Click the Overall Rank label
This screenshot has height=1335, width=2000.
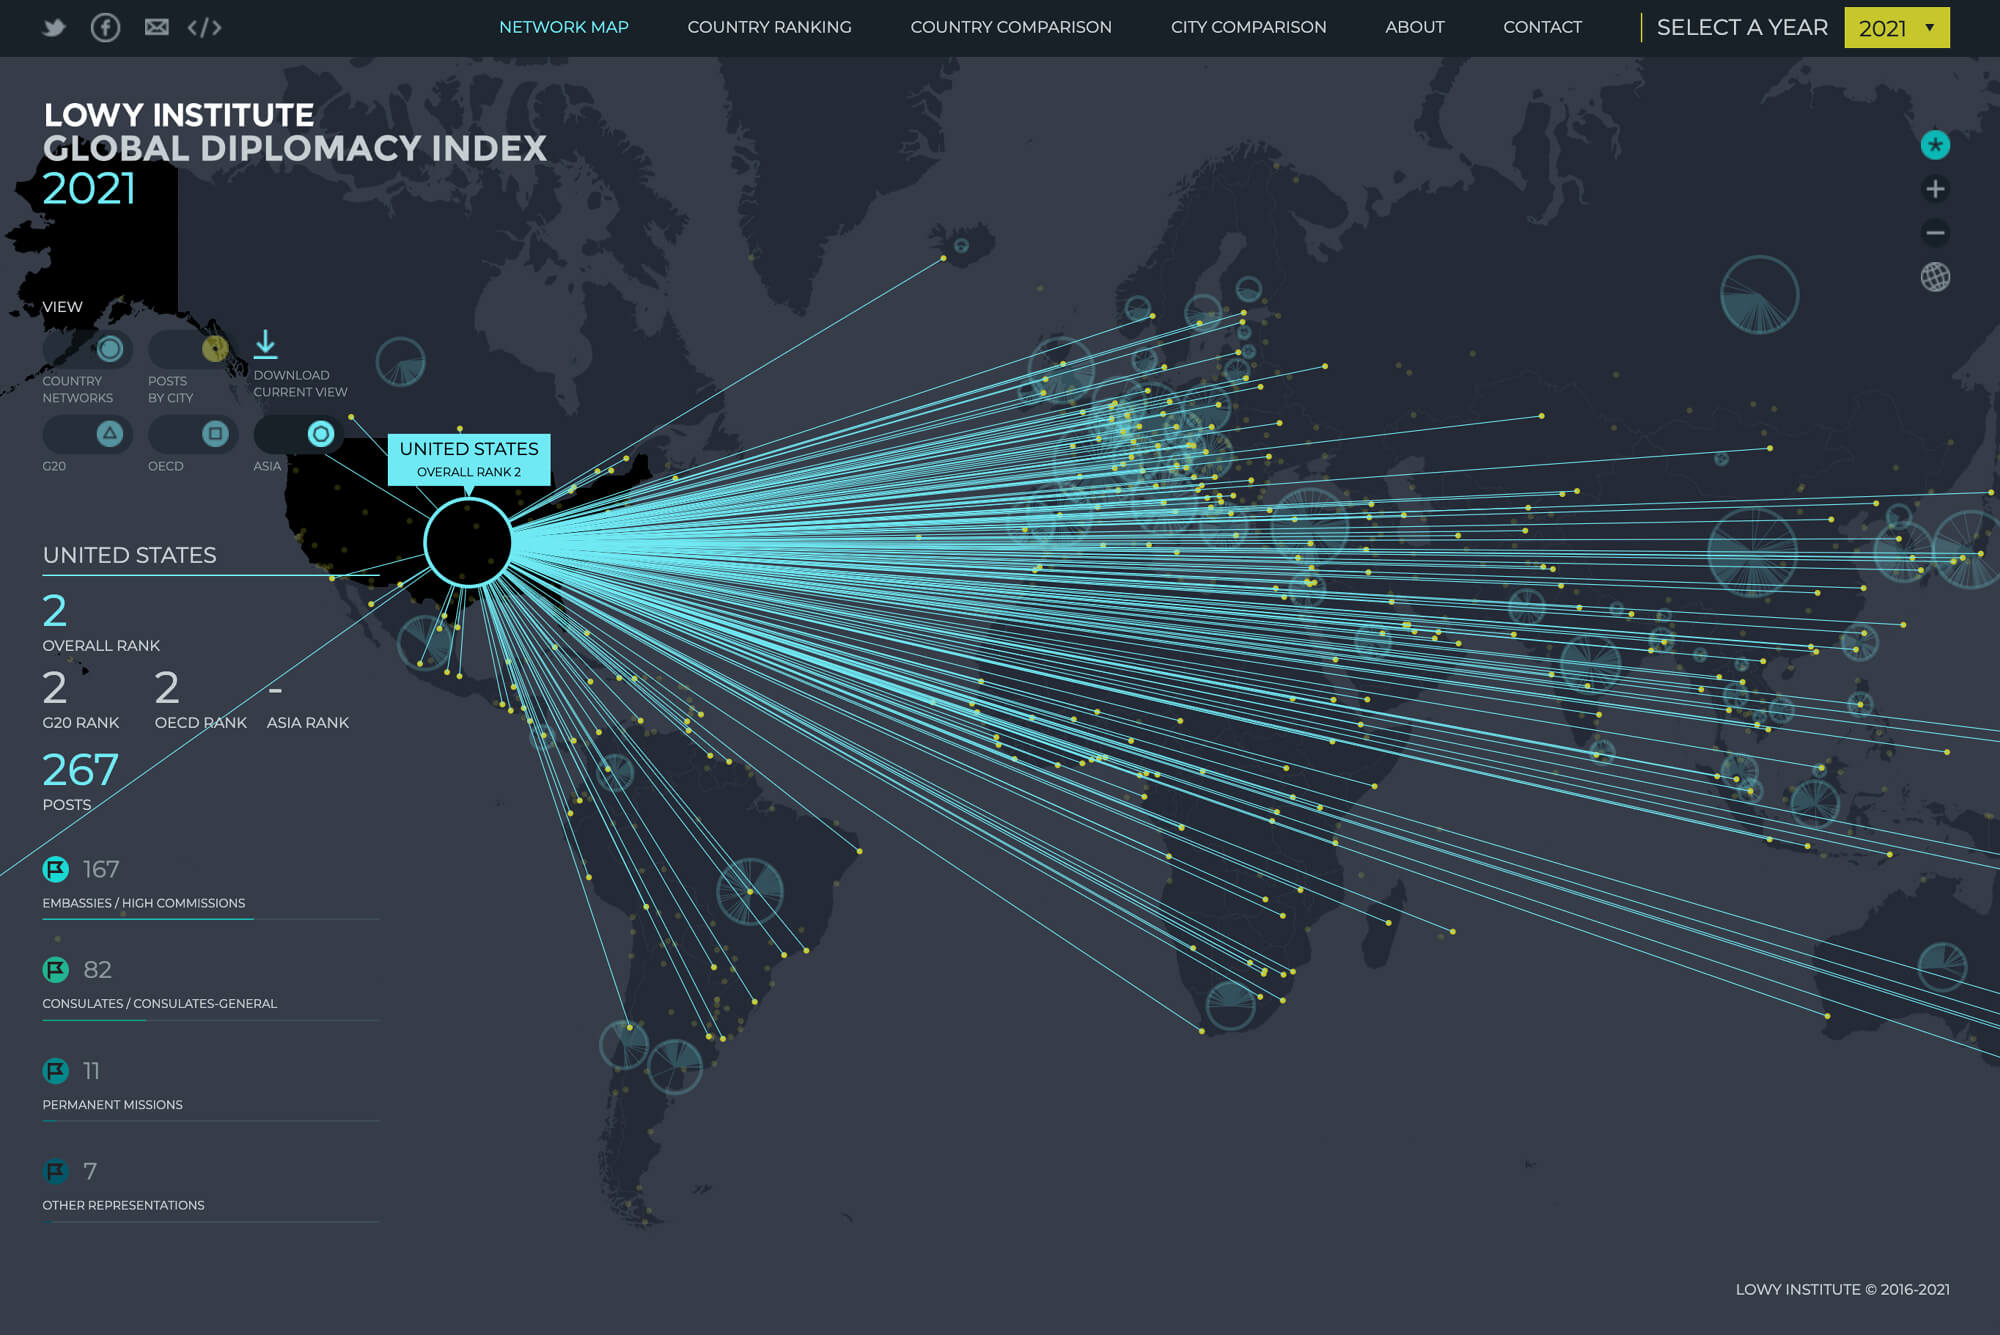pyautogui.click(x=101, y=645)
